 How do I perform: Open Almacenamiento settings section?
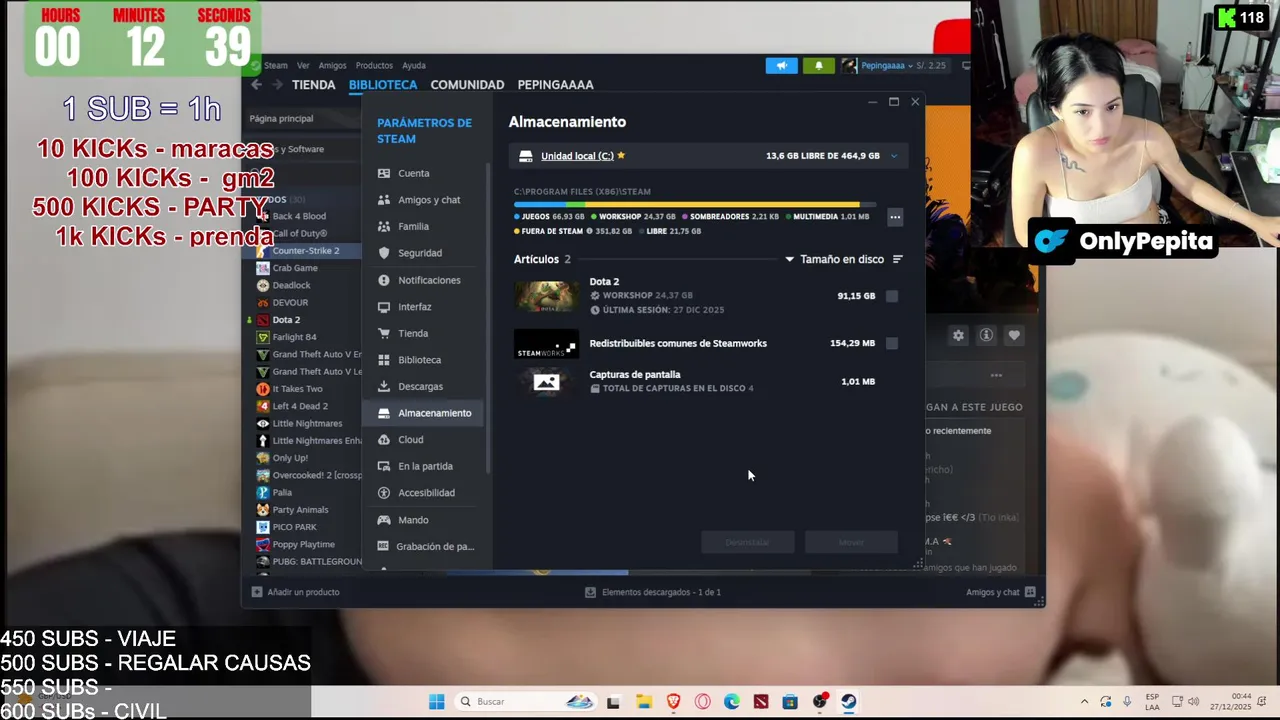pyautogui.click(x=424, y=413)
